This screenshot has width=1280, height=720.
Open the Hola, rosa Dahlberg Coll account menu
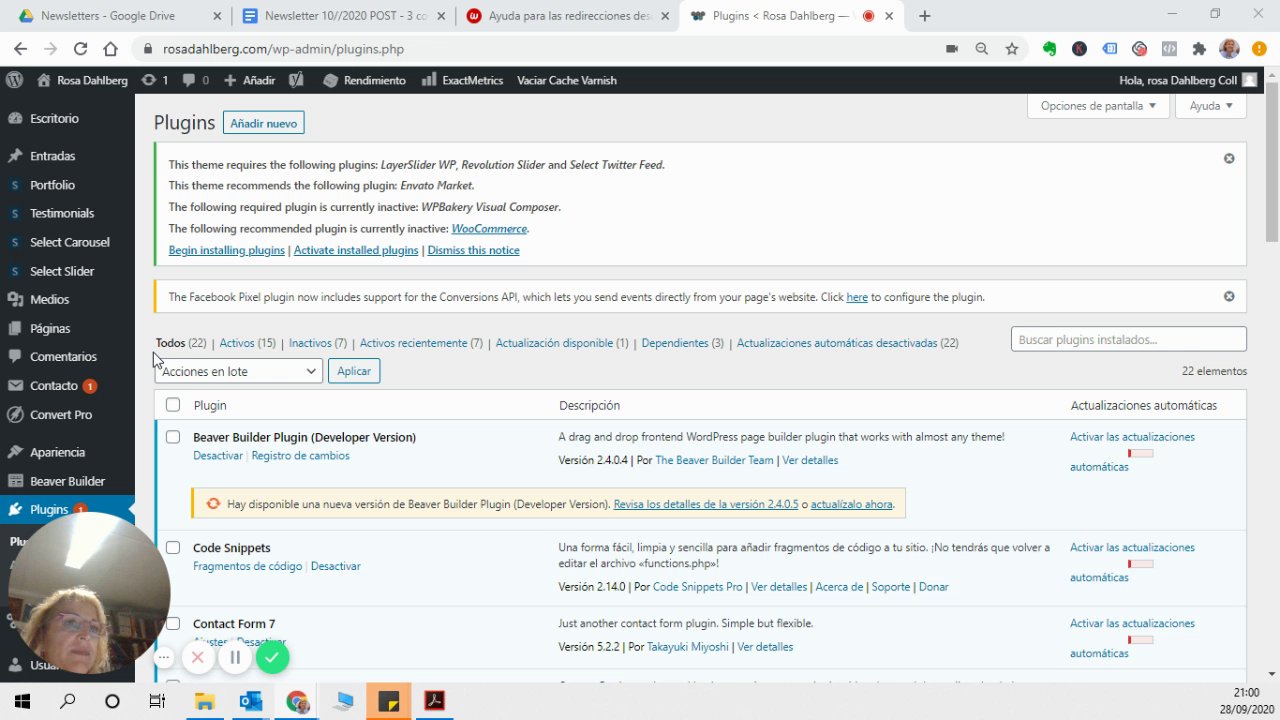coord(1188,80)
